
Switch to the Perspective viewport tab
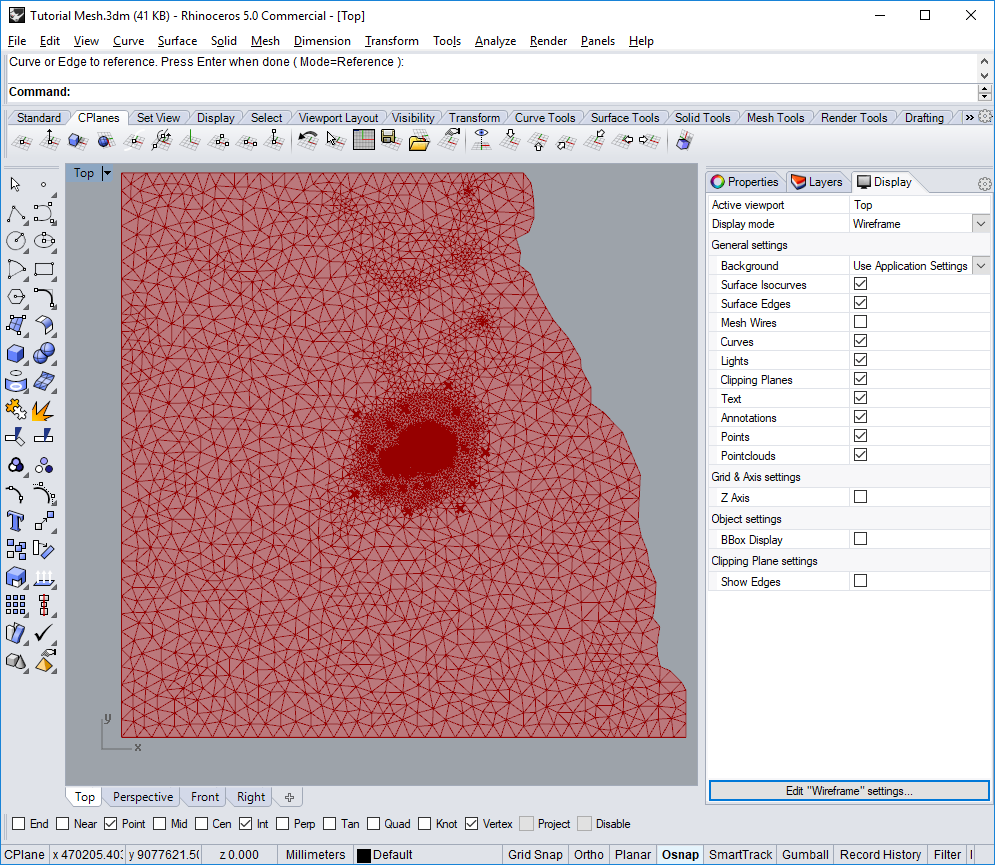(x=143, y=797)
